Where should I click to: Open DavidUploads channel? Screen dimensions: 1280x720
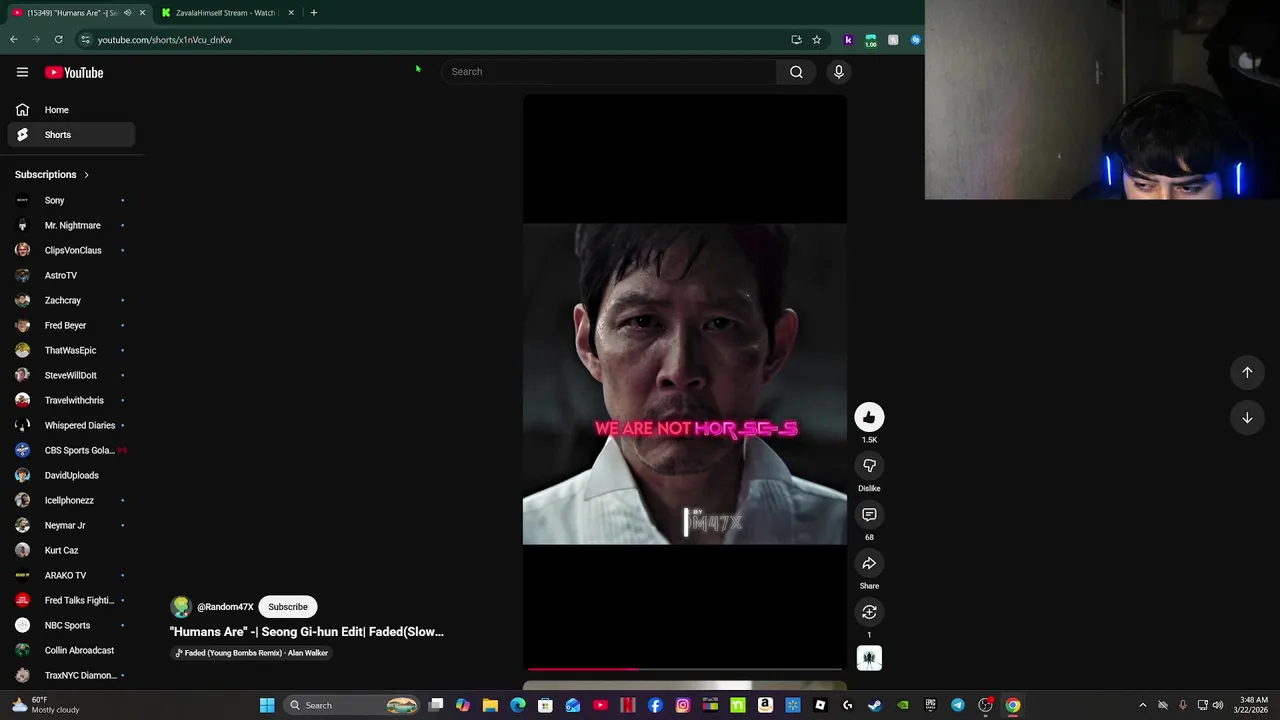[x=71, y=475]
